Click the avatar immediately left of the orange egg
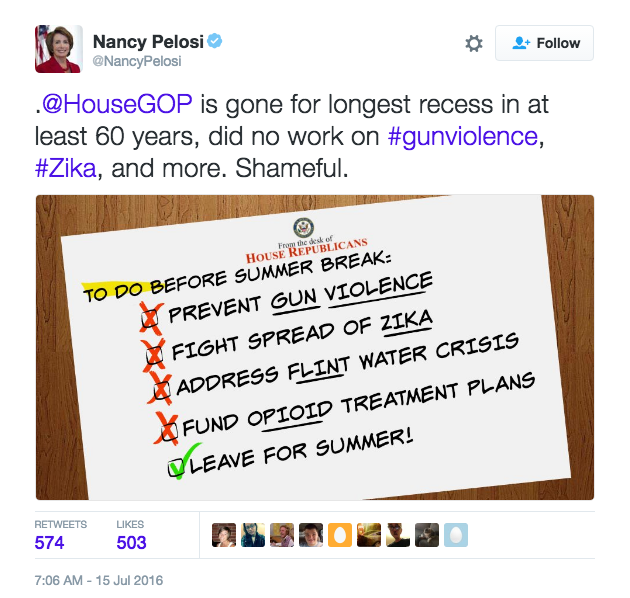This screenshot has height=598, width=630. [x=311, y=534]
